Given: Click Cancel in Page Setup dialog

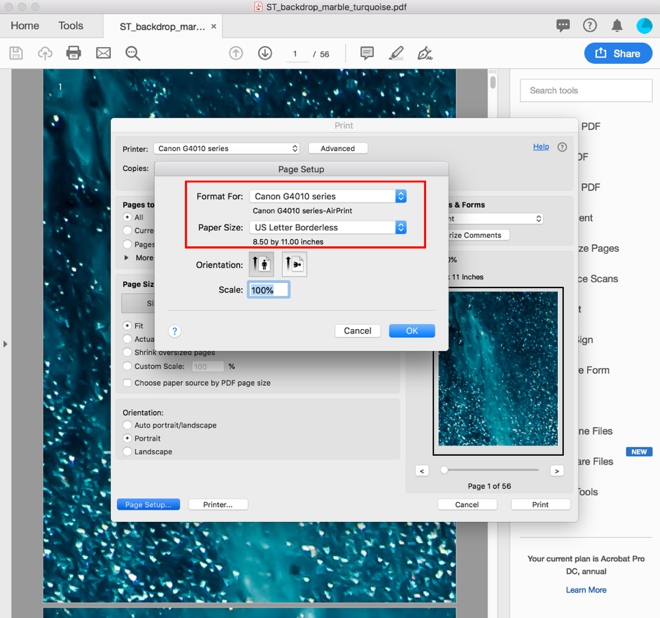Looking at the screenshot, I should (357, 331).
